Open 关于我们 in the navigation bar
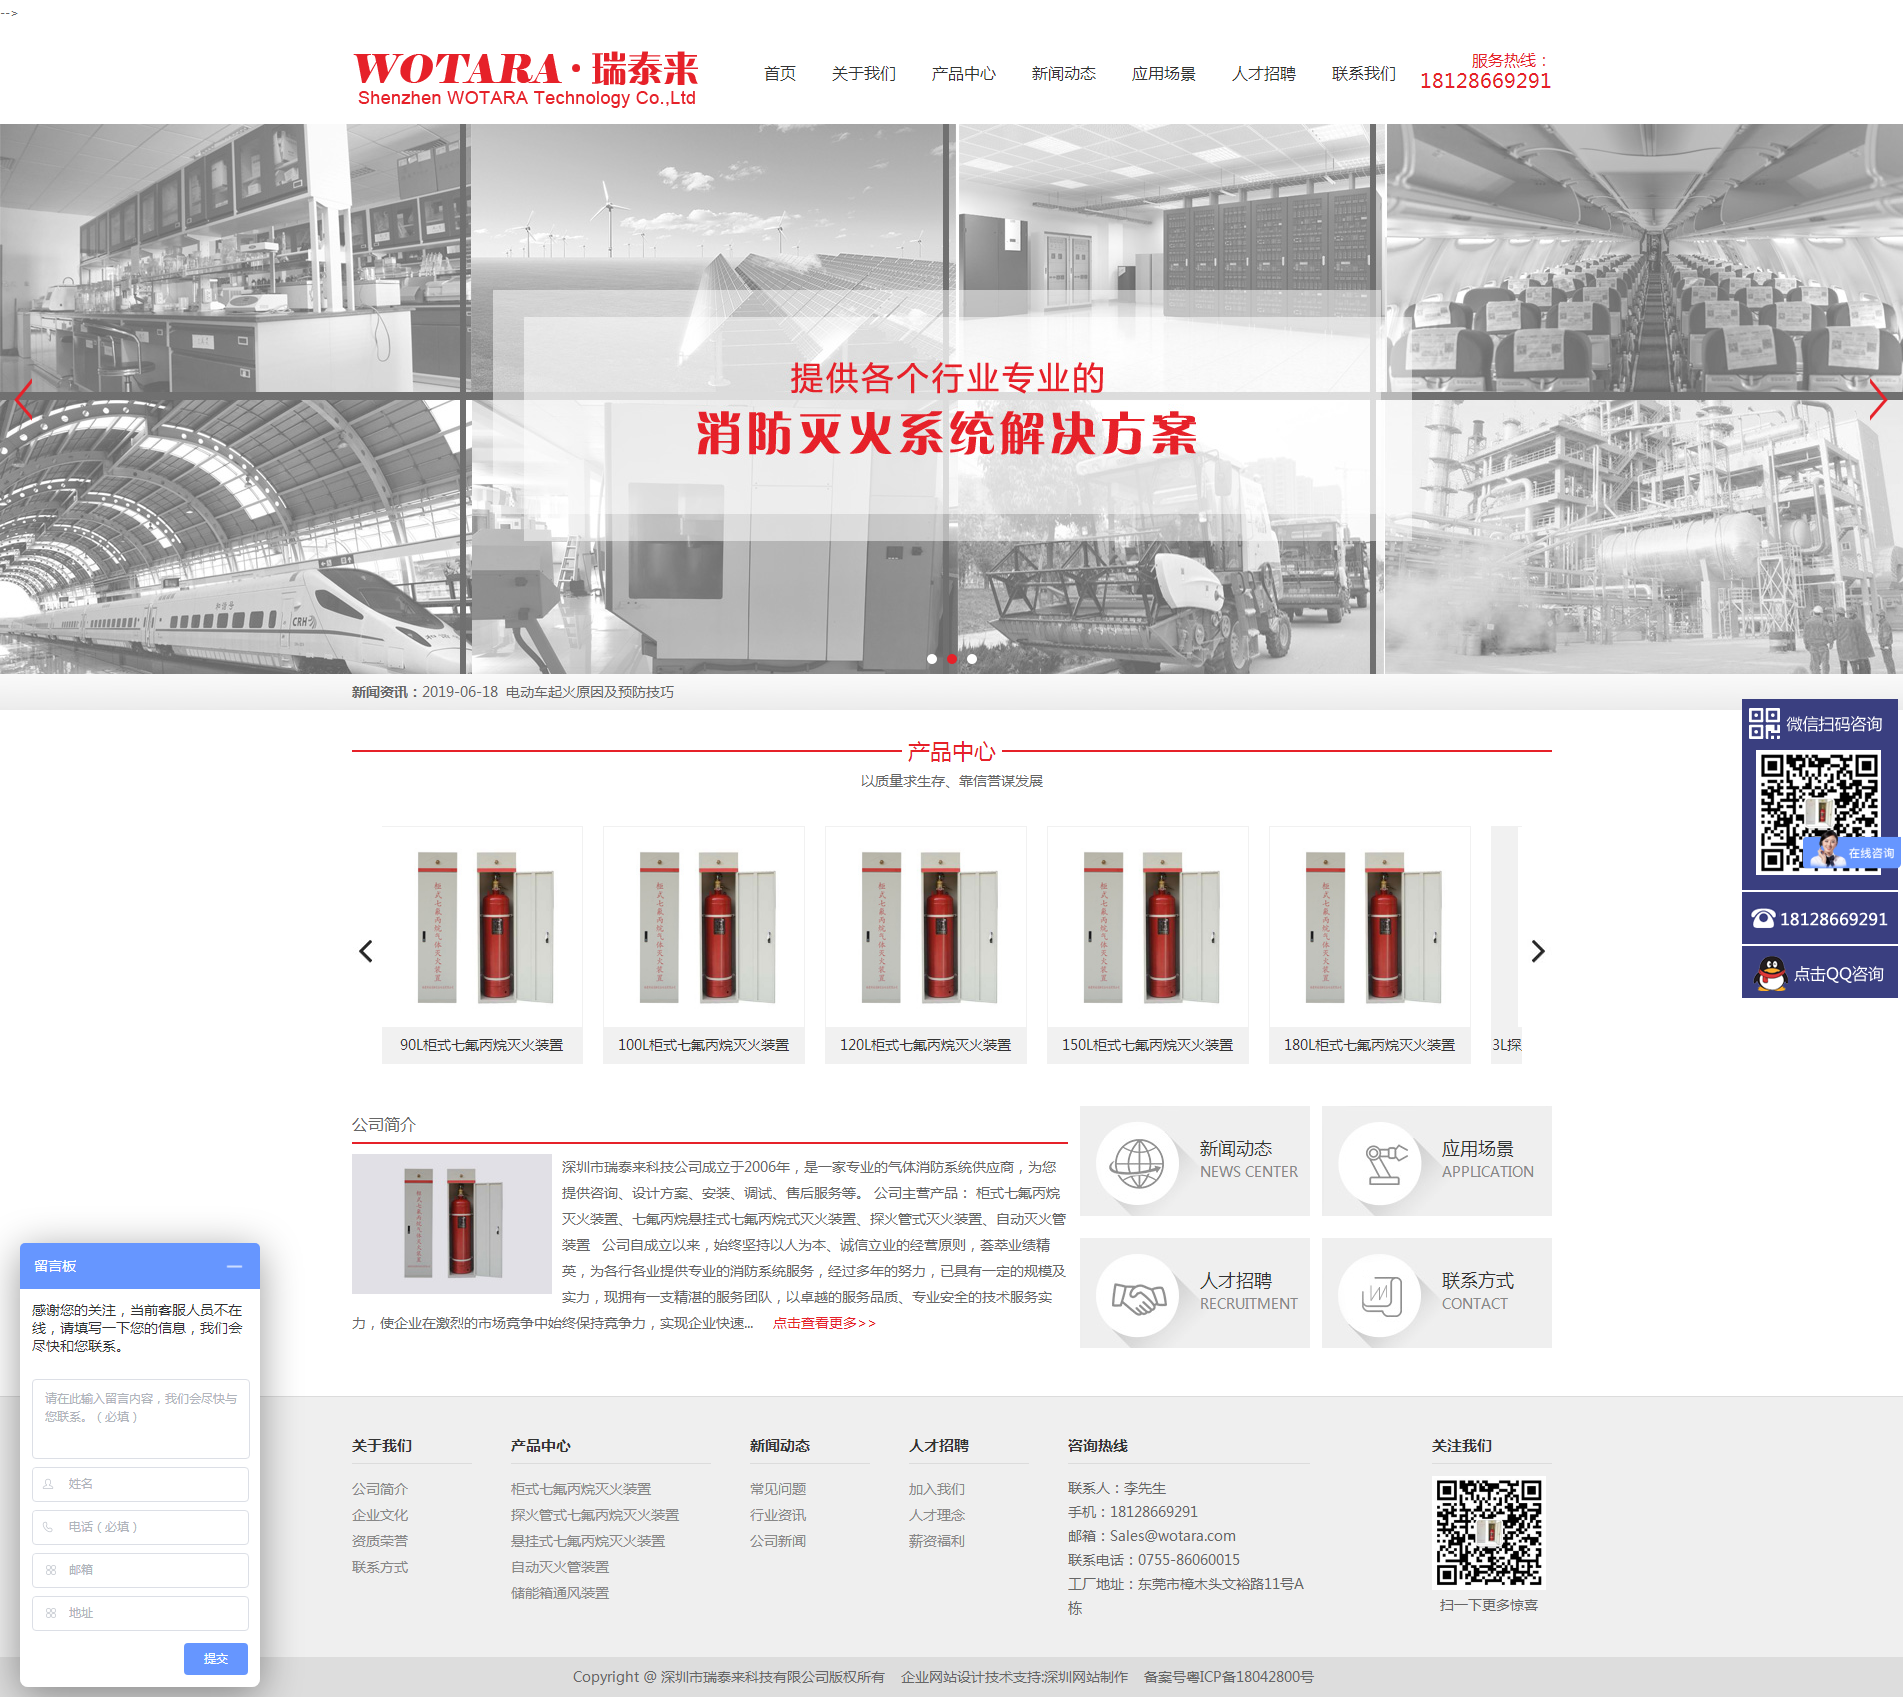 point(863,73)
